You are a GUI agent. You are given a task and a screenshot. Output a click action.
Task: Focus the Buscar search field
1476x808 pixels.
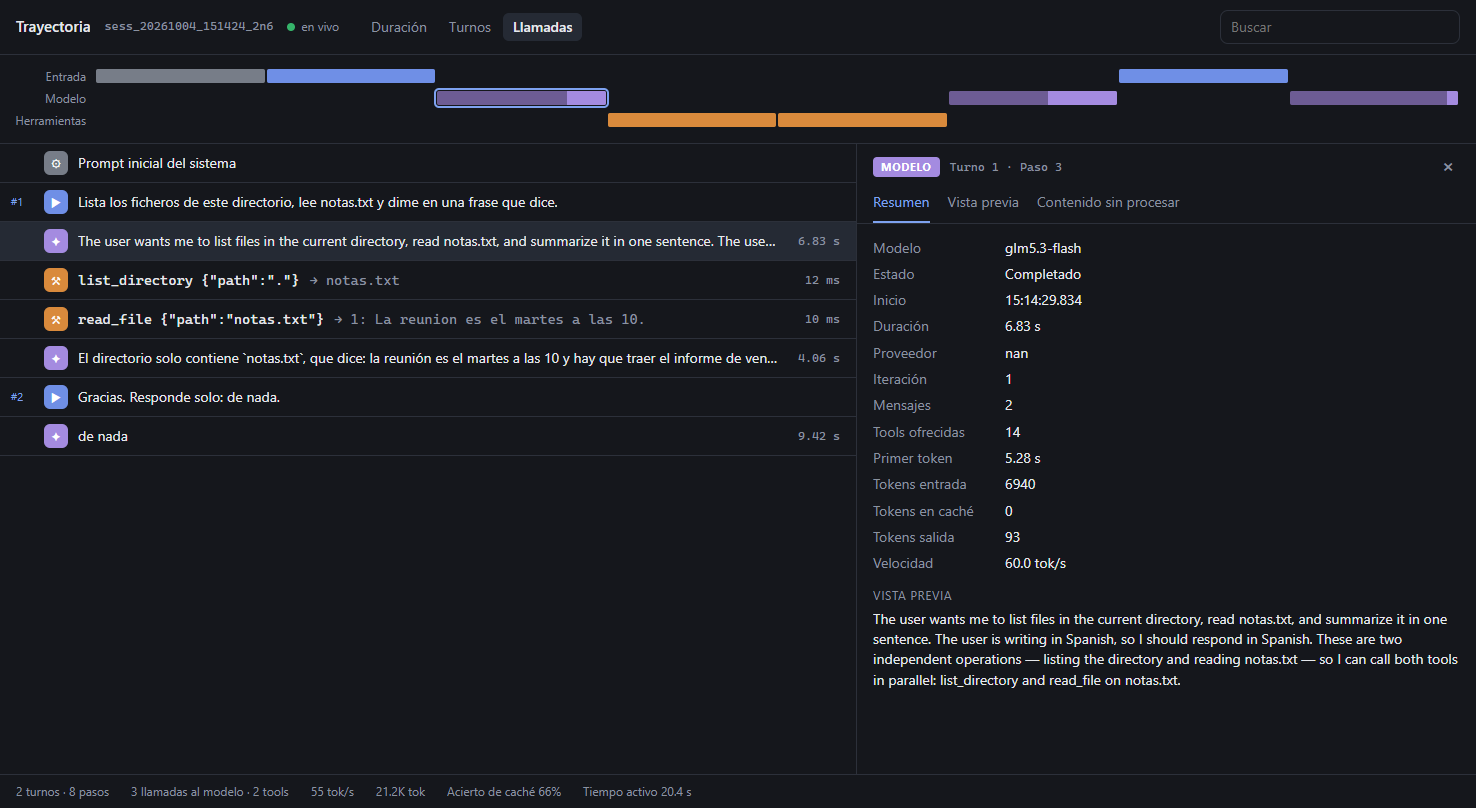(1340, 27)
